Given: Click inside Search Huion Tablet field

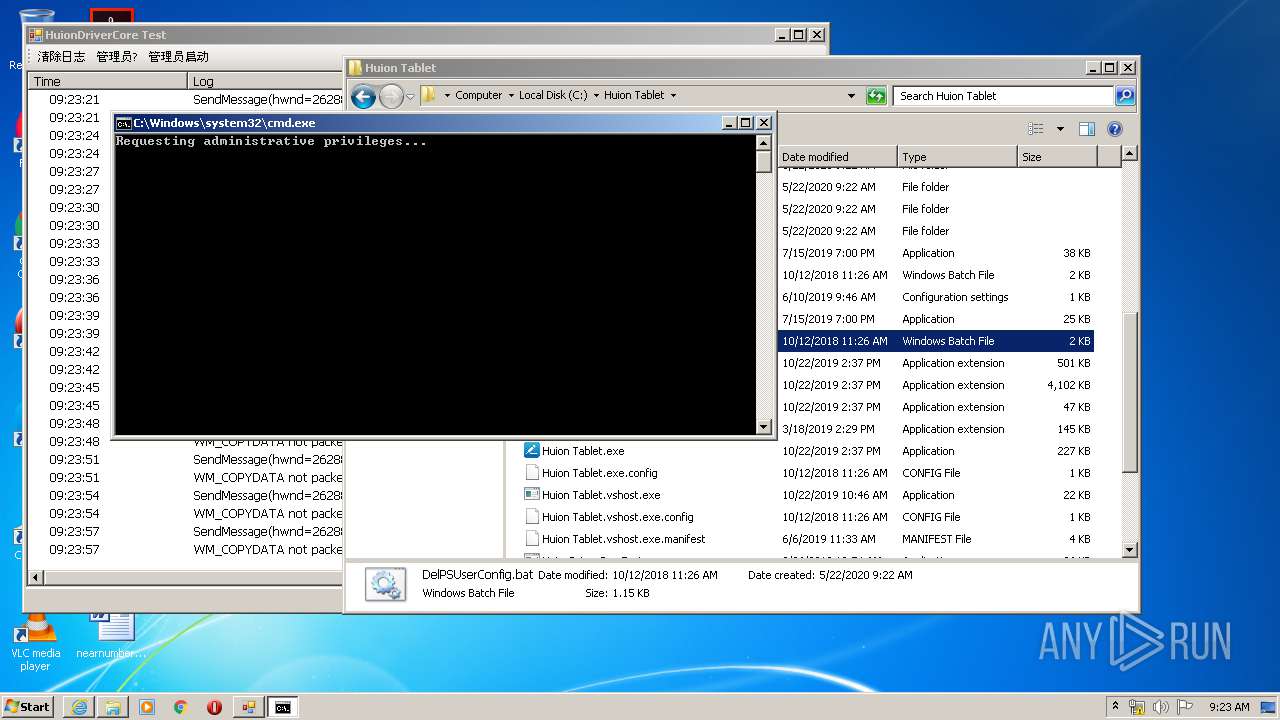Looking at the screenshot, I should [1003, 96].
